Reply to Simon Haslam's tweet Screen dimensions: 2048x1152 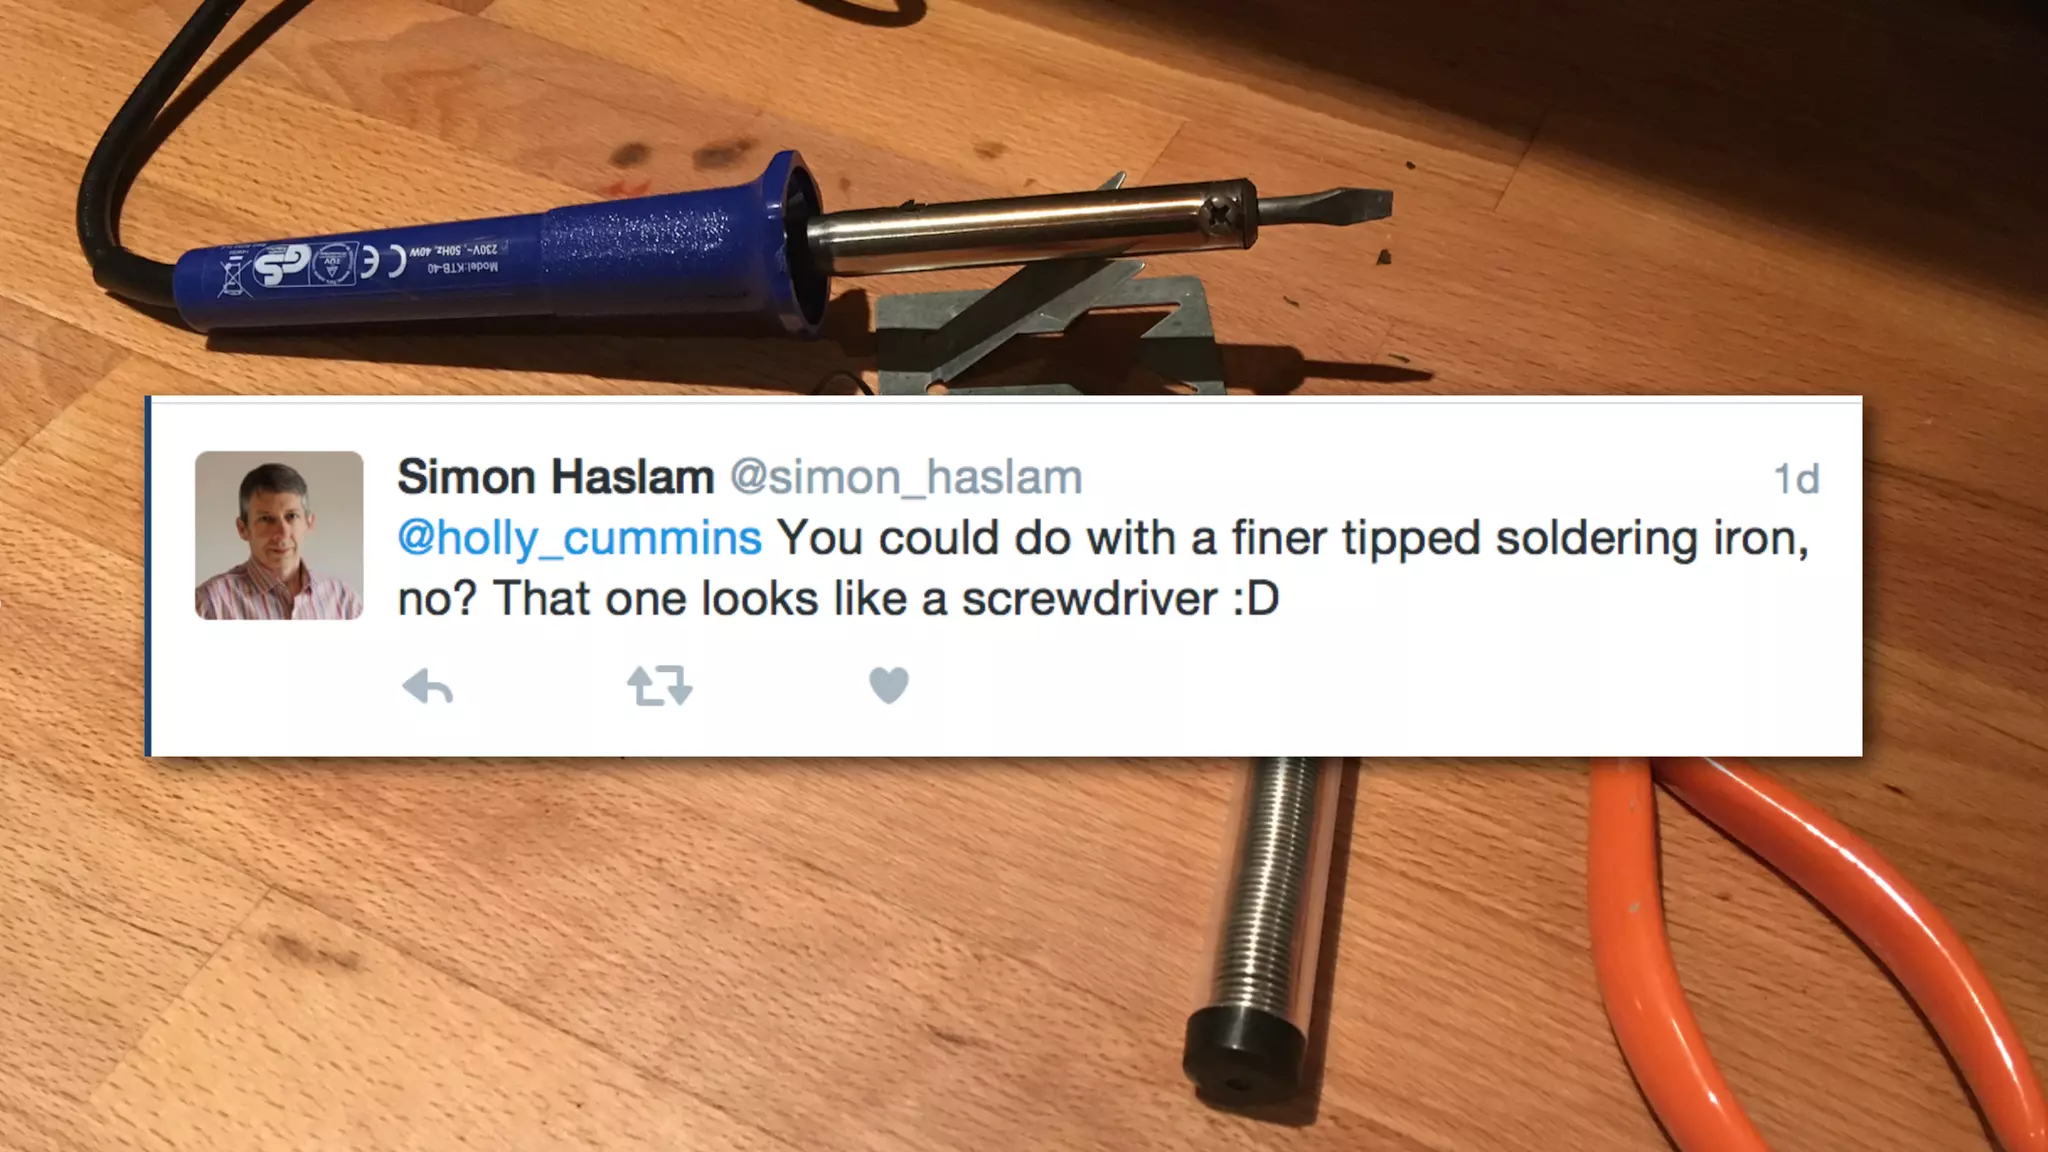(427, 687)
